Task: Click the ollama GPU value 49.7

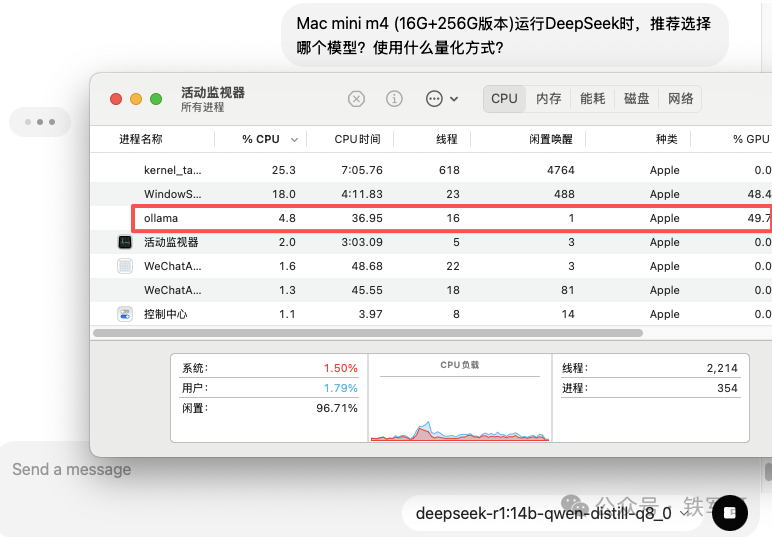Action: [x=759, y=218]
